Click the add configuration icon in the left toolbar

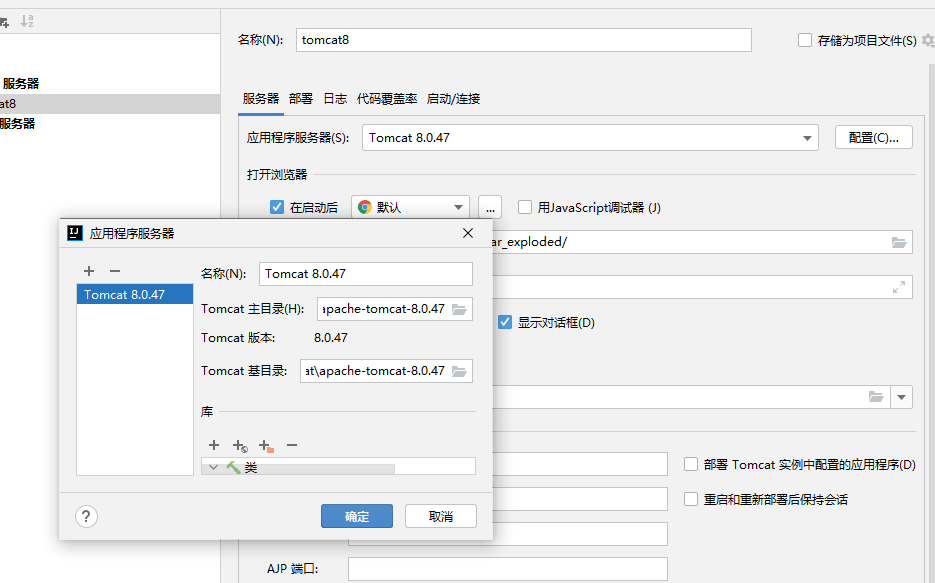[4, 22]
